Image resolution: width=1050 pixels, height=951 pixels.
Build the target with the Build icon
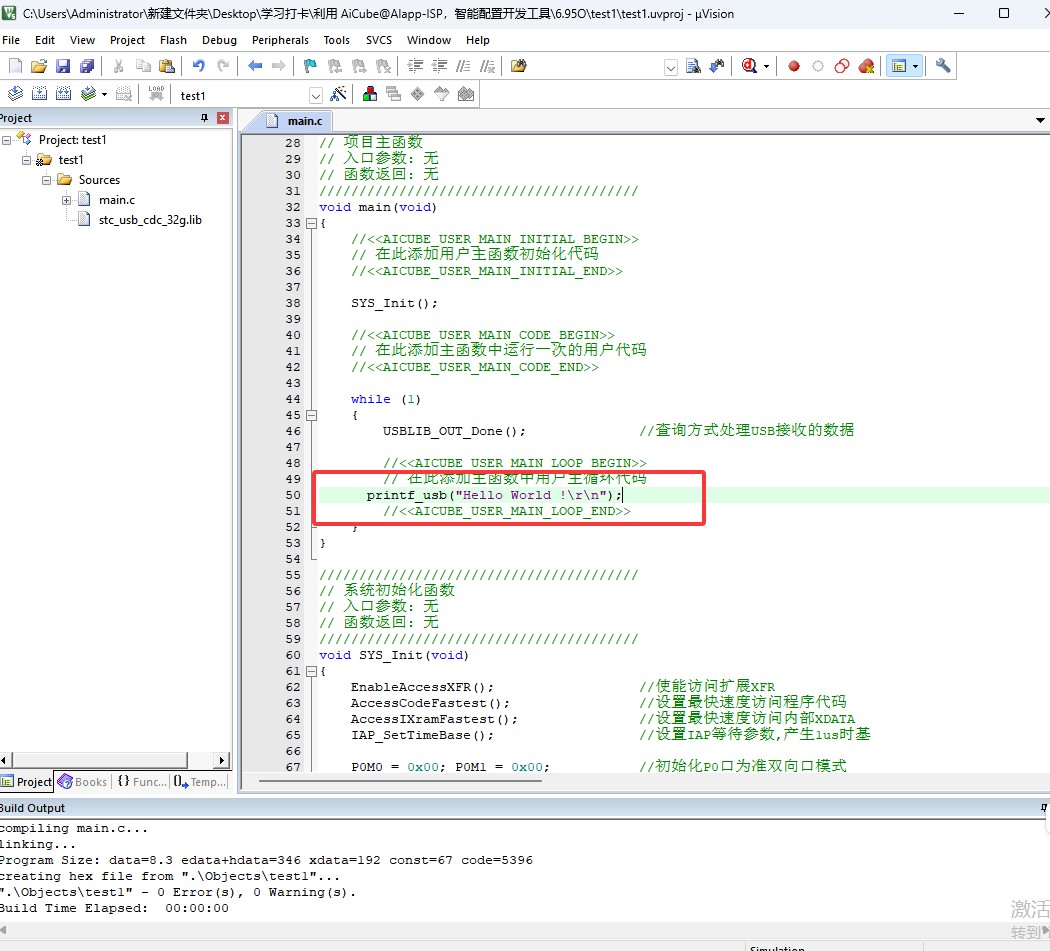coord(40,94)
